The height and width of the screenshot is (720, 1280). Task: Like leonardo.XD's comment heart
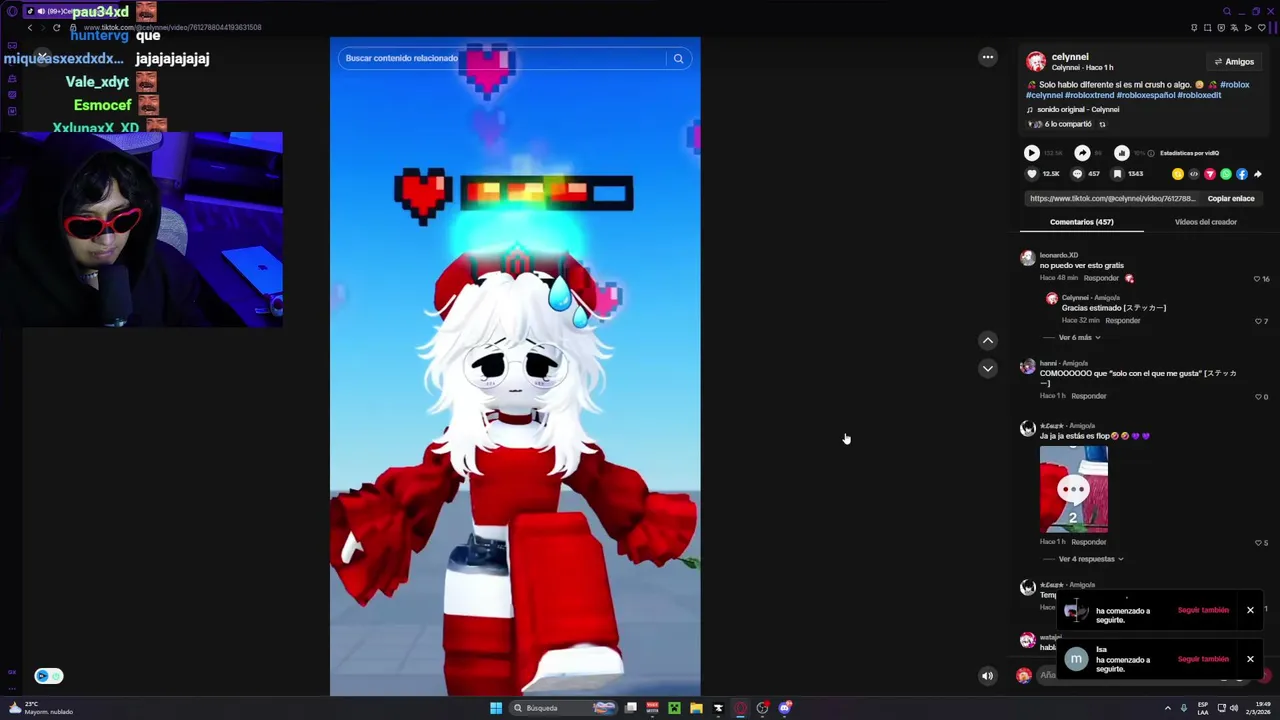click(x=1257, y=279)
